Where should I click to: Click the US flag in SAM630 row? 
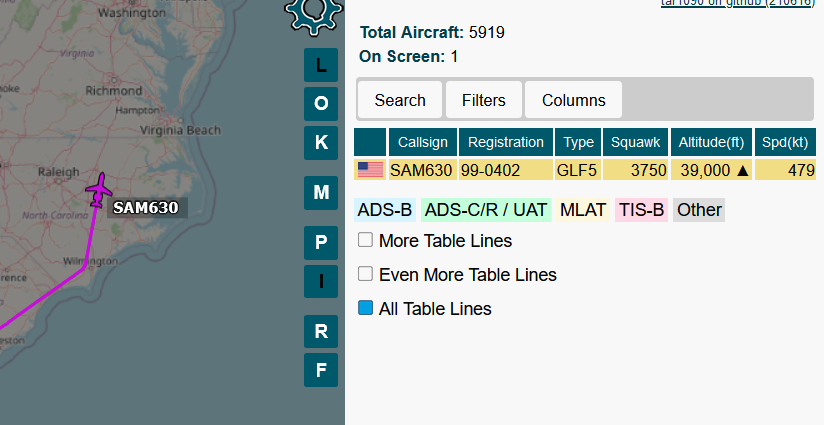[370, 170]
